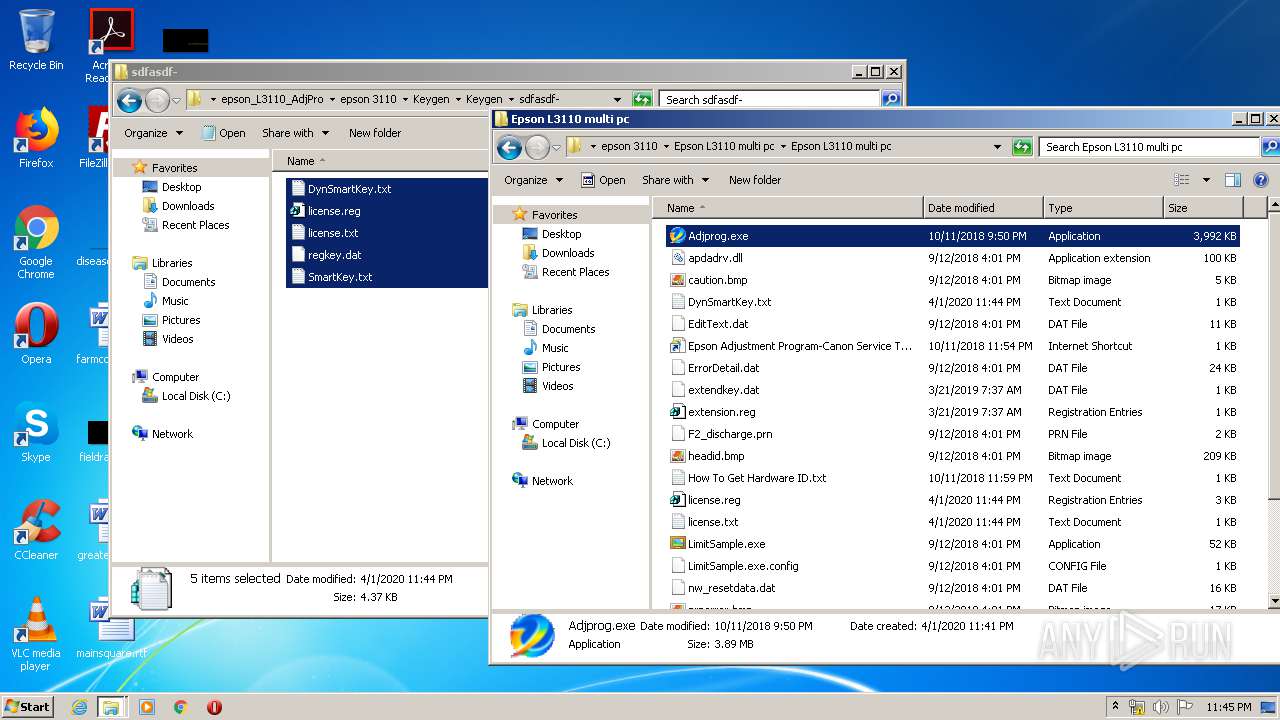Open recent pages dropdown in Epson L3110 window

(x=555, y=148)
